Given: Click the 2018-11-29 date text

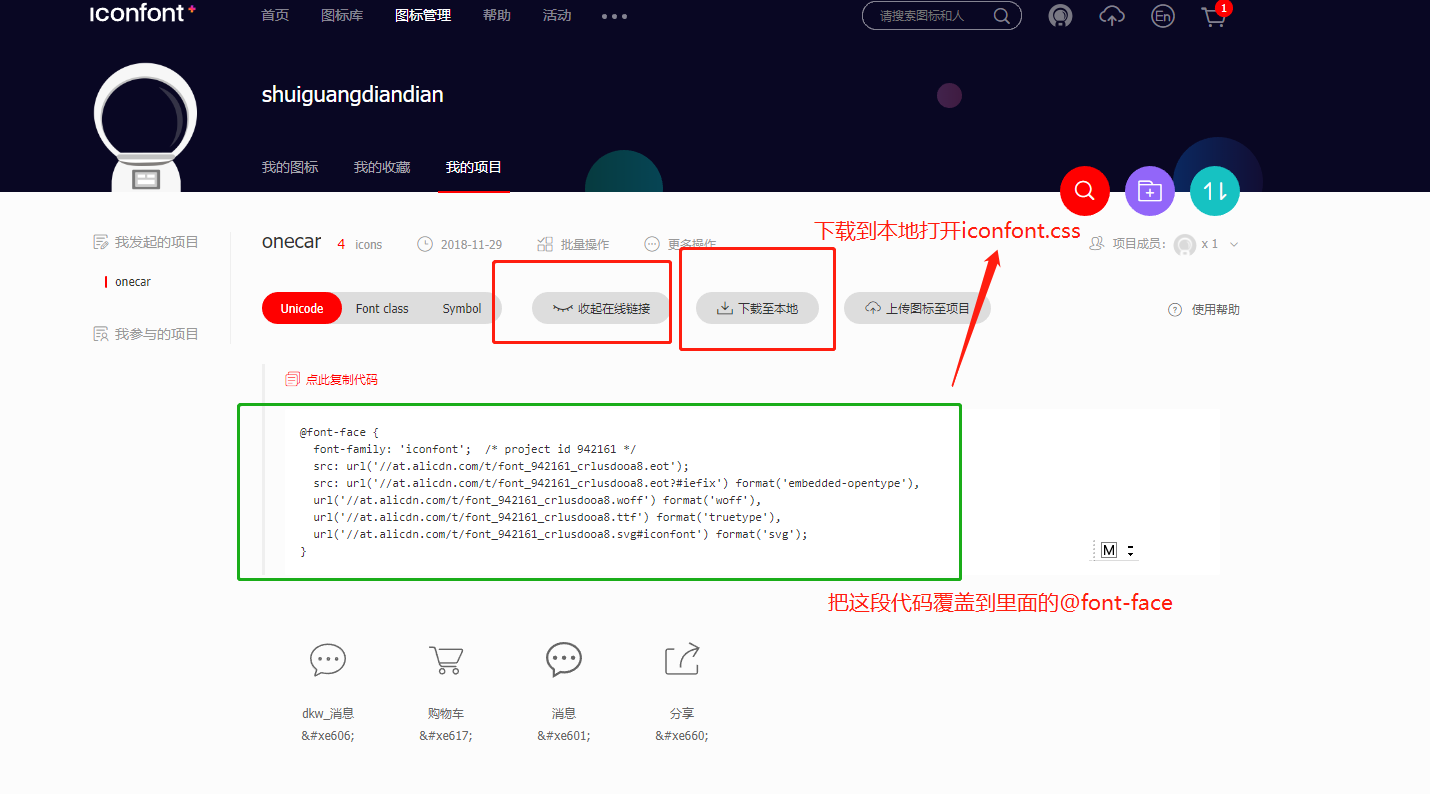Looking at the screenshot, I should pos(471,244).
